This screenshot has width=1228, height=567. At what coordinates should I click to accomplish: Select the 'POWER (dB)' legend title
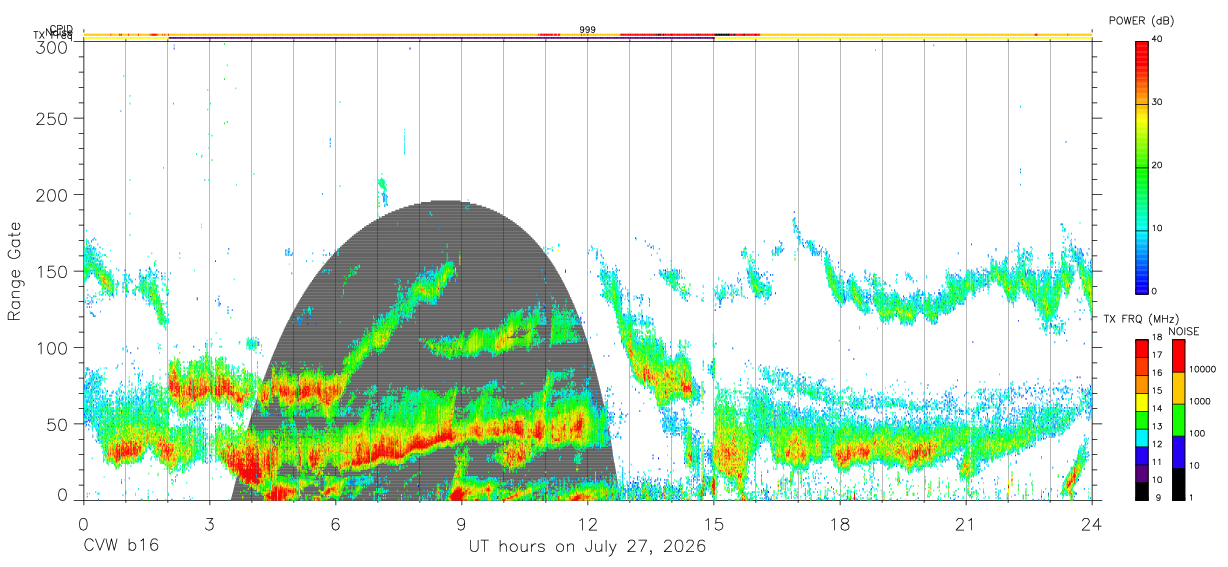[1142, 20]
